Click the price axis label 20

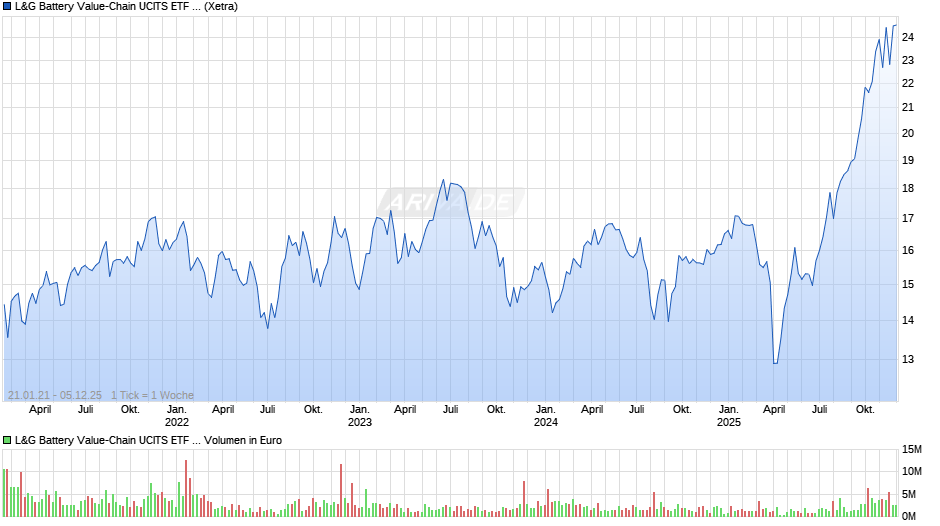(908, 133)
